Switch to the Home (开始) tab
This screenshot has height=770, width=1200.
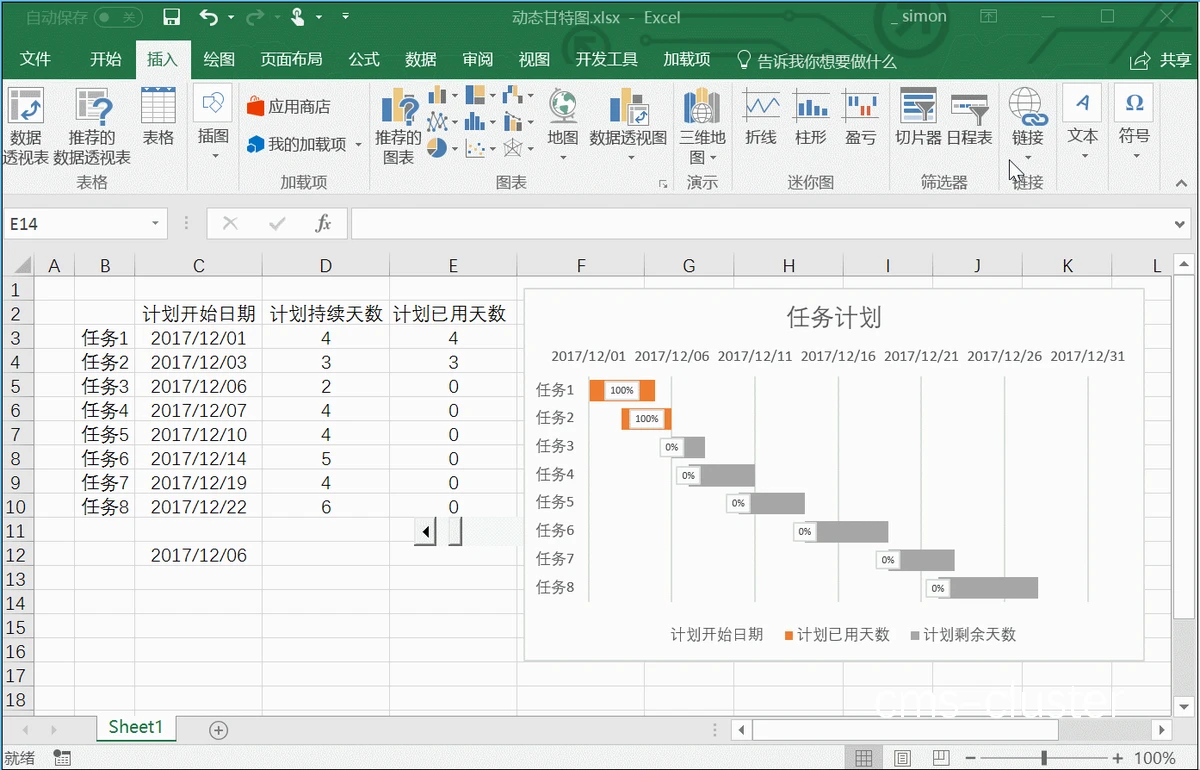coord(105,60)
